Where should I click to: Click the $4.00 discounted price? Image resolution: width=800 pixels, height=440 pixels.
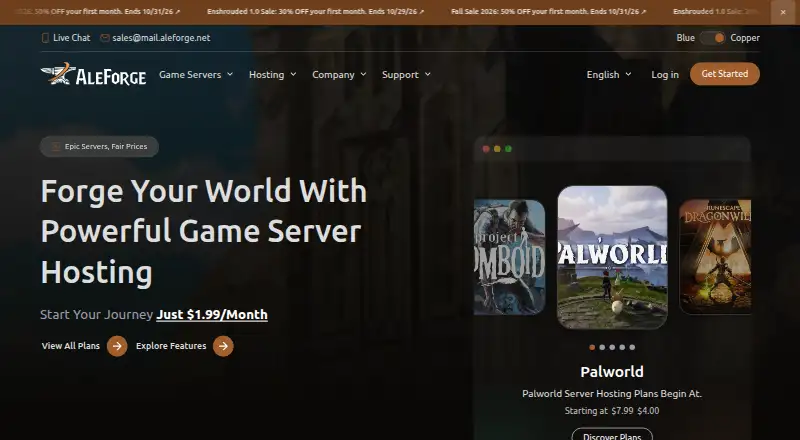tap(648, 410)
